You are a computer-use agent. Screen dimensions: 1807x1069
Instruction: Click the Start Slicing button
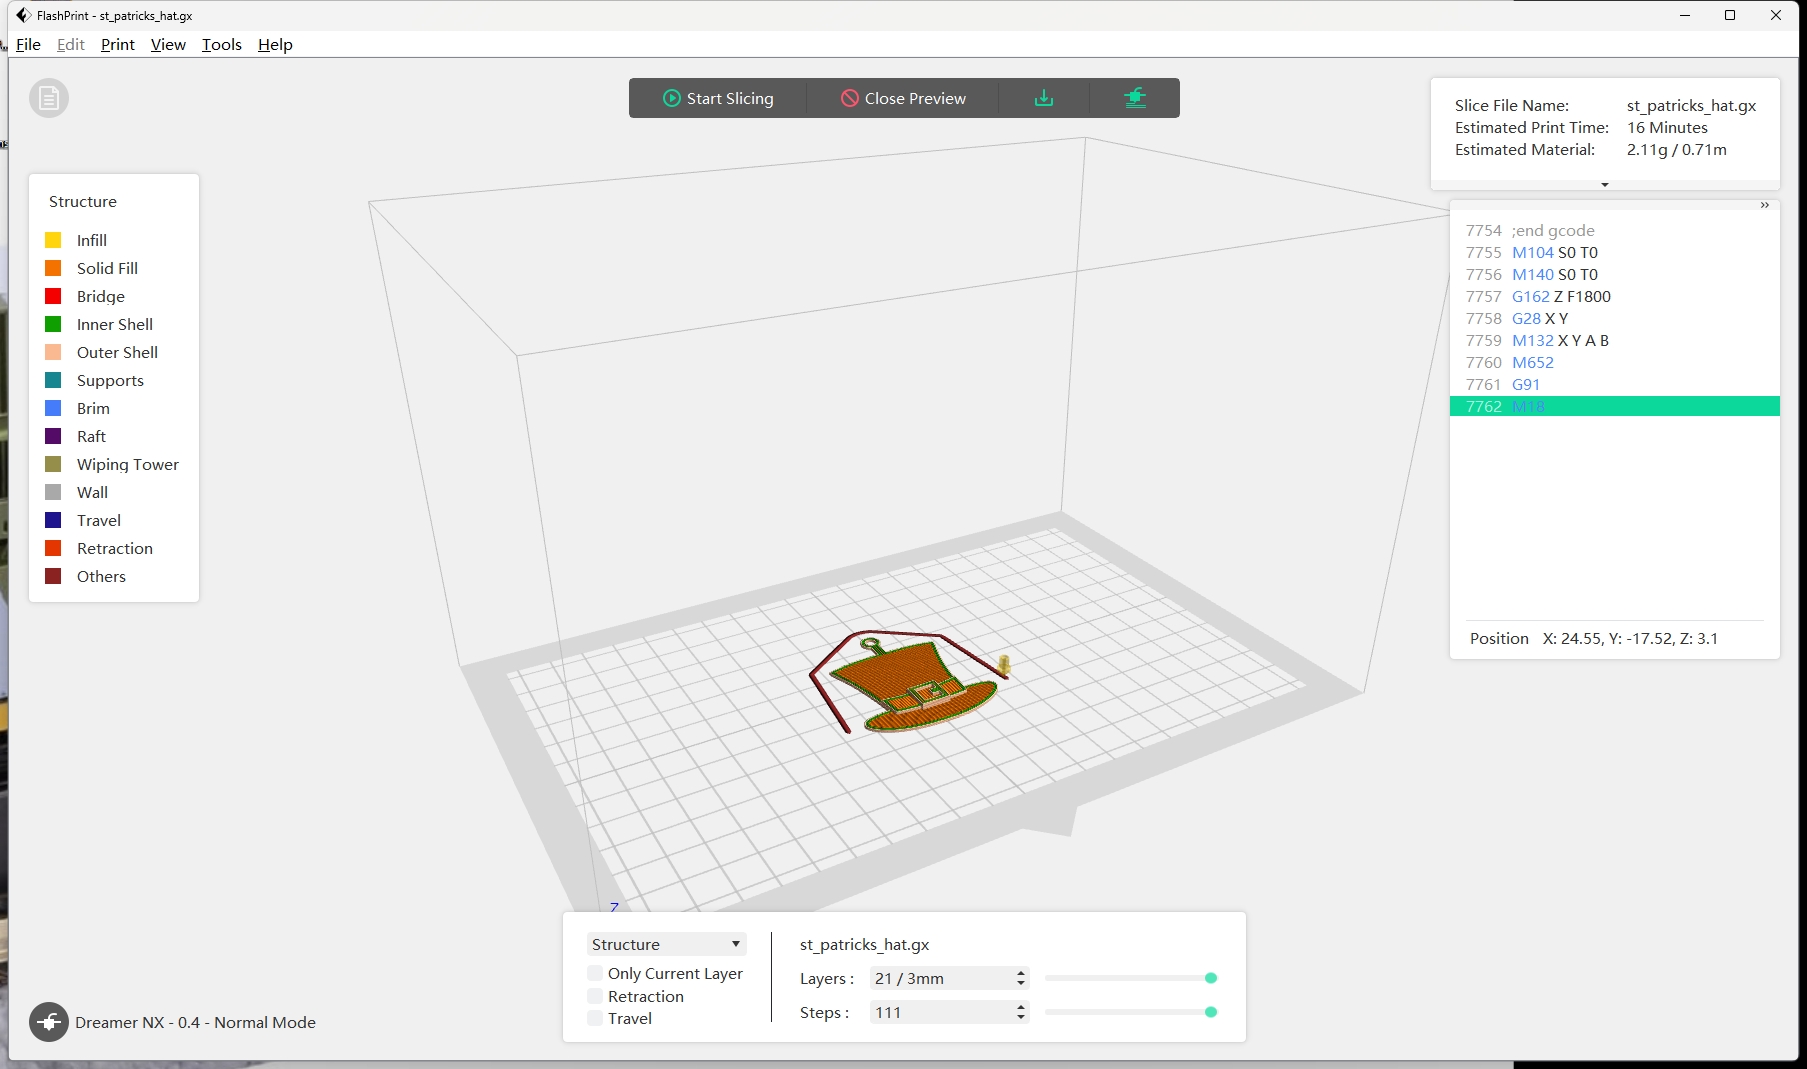(x=718, y=98)
